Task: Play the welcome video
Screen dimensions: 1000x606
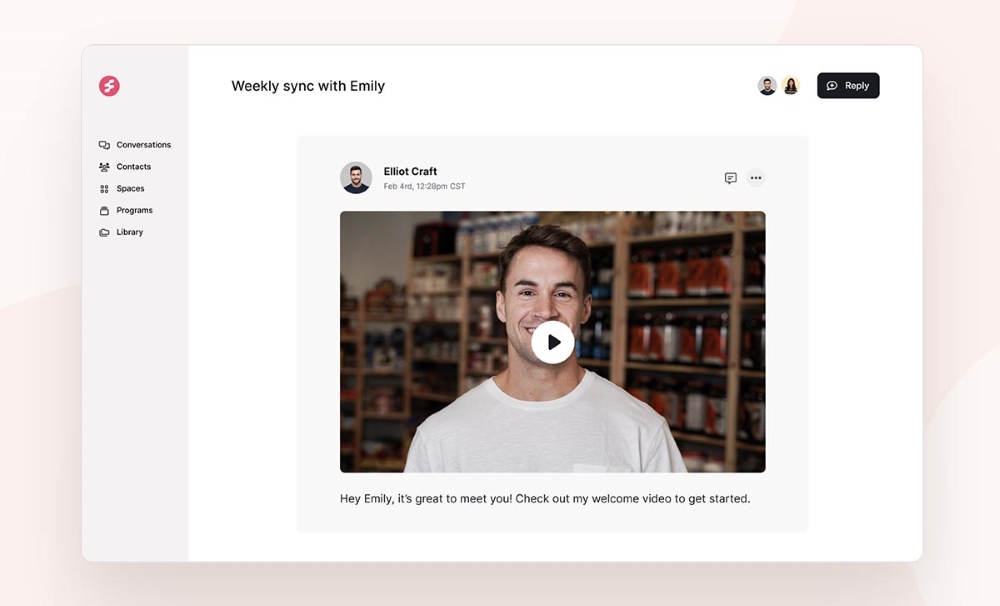Action: tap(552, 342)
